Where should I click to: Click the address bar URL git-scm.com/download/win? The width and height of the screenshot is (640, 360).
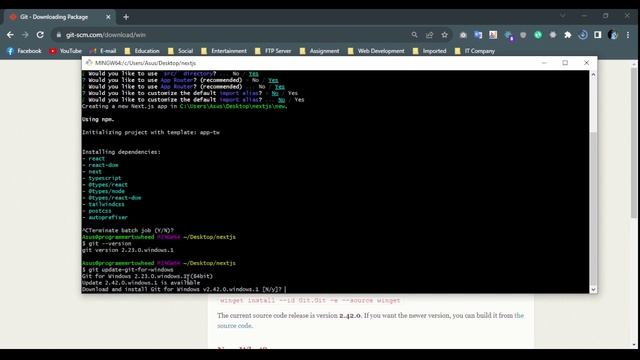(106, 35)
